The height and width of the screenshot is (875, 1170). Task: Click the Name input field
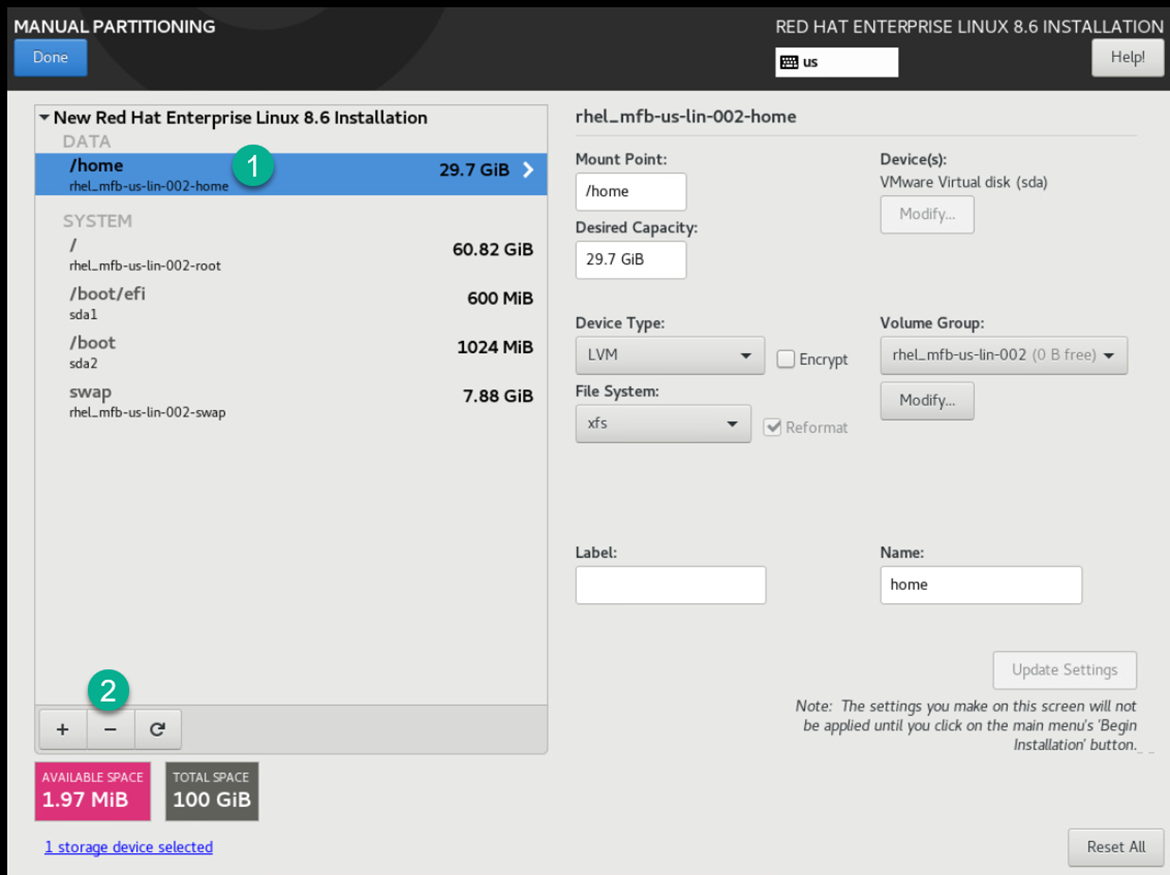pyautogui.click(x=980, y=585)
